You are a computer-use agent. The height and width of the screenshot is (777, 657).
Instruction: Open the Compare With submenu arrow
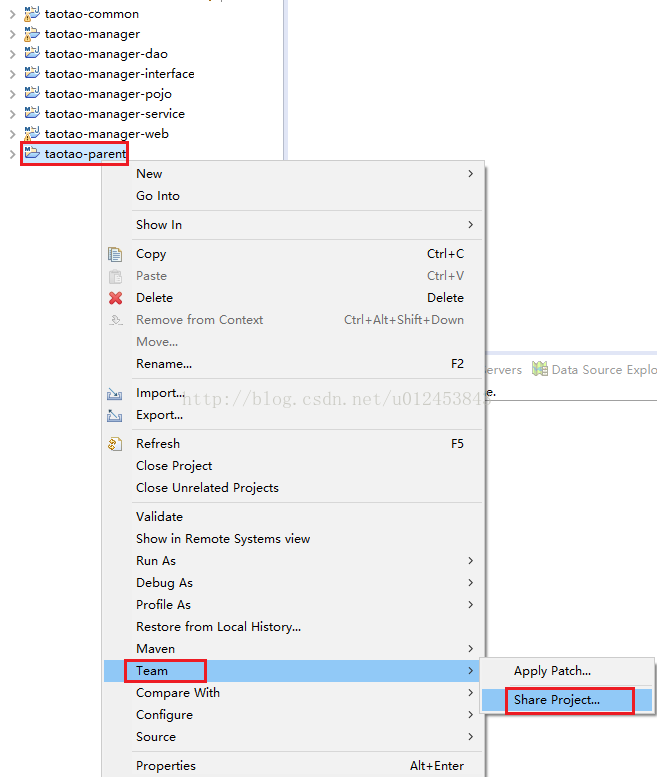470,692
